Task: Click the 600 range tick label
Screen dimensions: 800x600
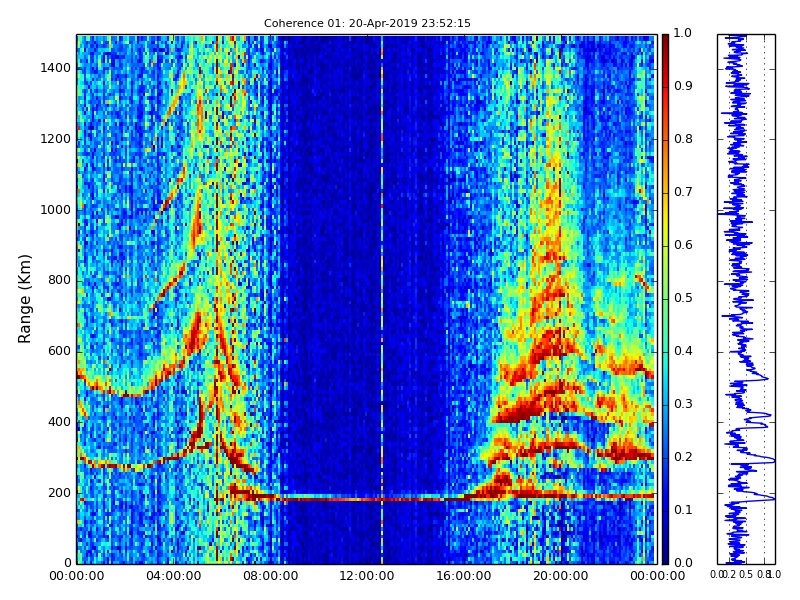Action: tap(59, 352)
